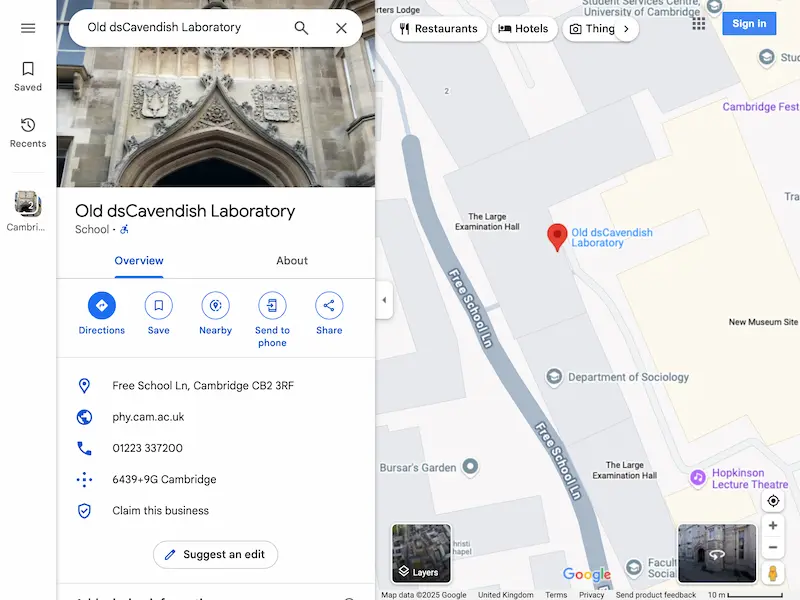
Task: Clear the search with X button
Action: [341, 28]
